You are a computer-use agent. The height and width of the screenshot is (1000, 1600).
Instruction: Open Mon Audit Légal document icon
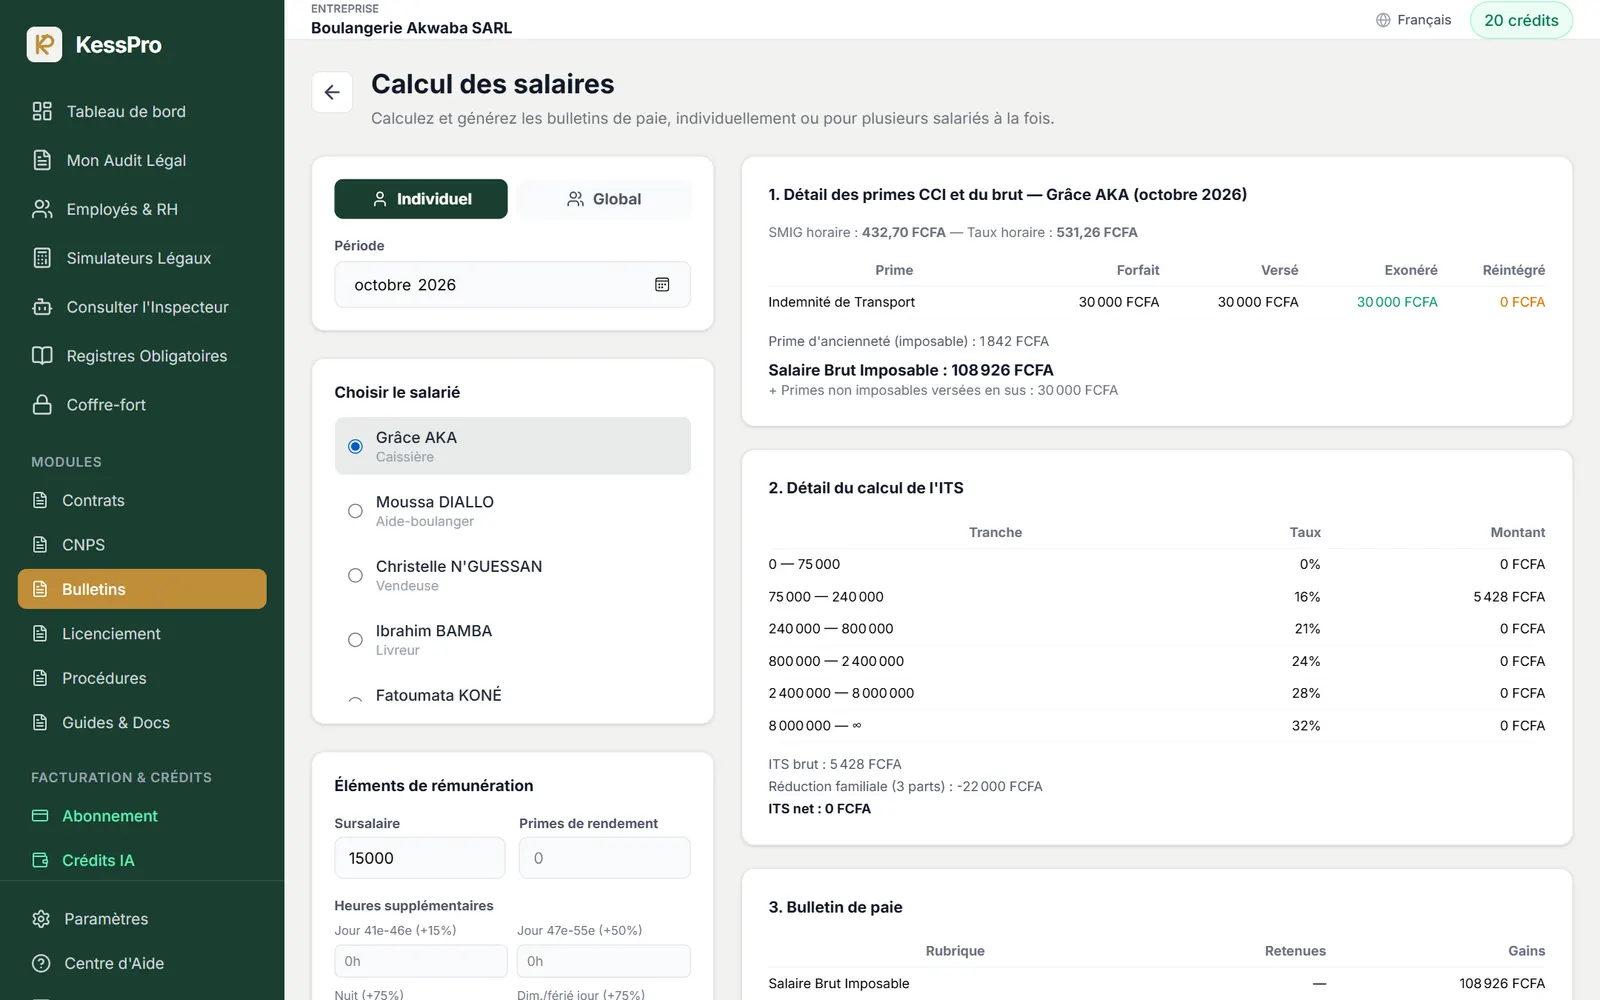[42, 160]
